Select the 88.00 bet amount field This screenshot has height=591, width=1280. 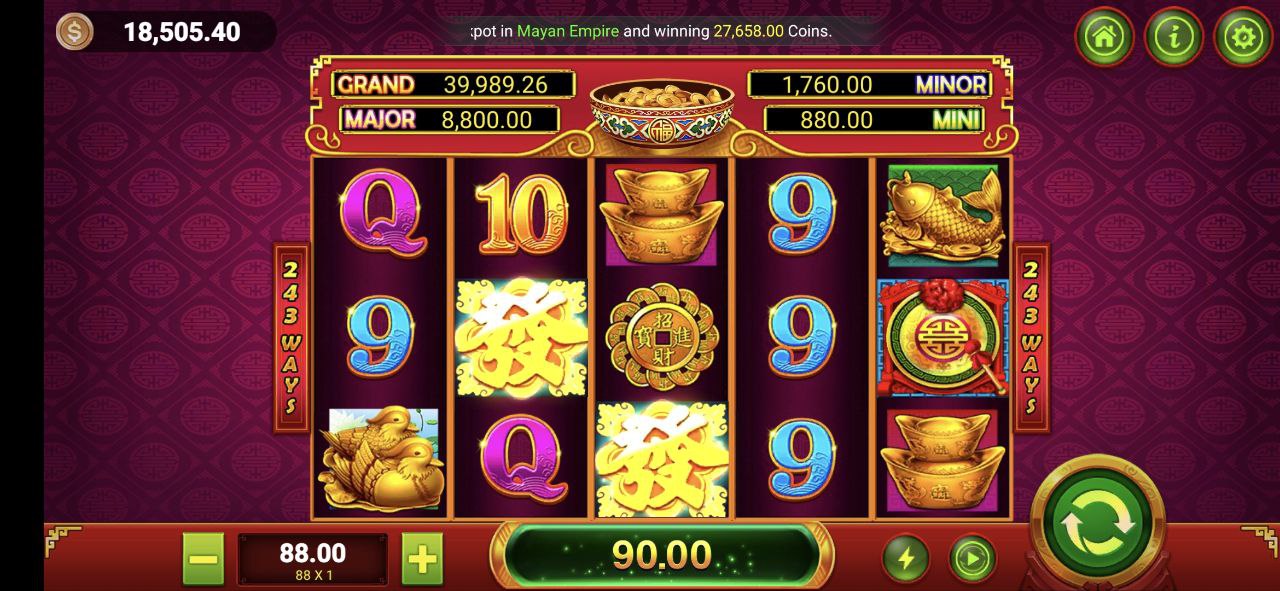pyautogui.click(x=312, y=559)
